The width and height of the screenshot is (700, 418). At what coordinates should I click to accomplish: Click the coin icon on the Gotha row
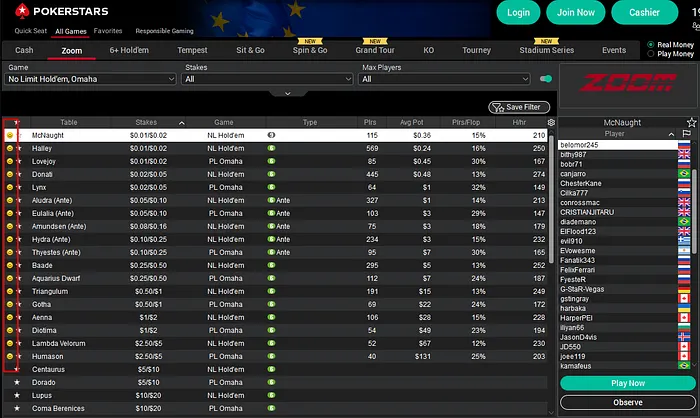10,304
